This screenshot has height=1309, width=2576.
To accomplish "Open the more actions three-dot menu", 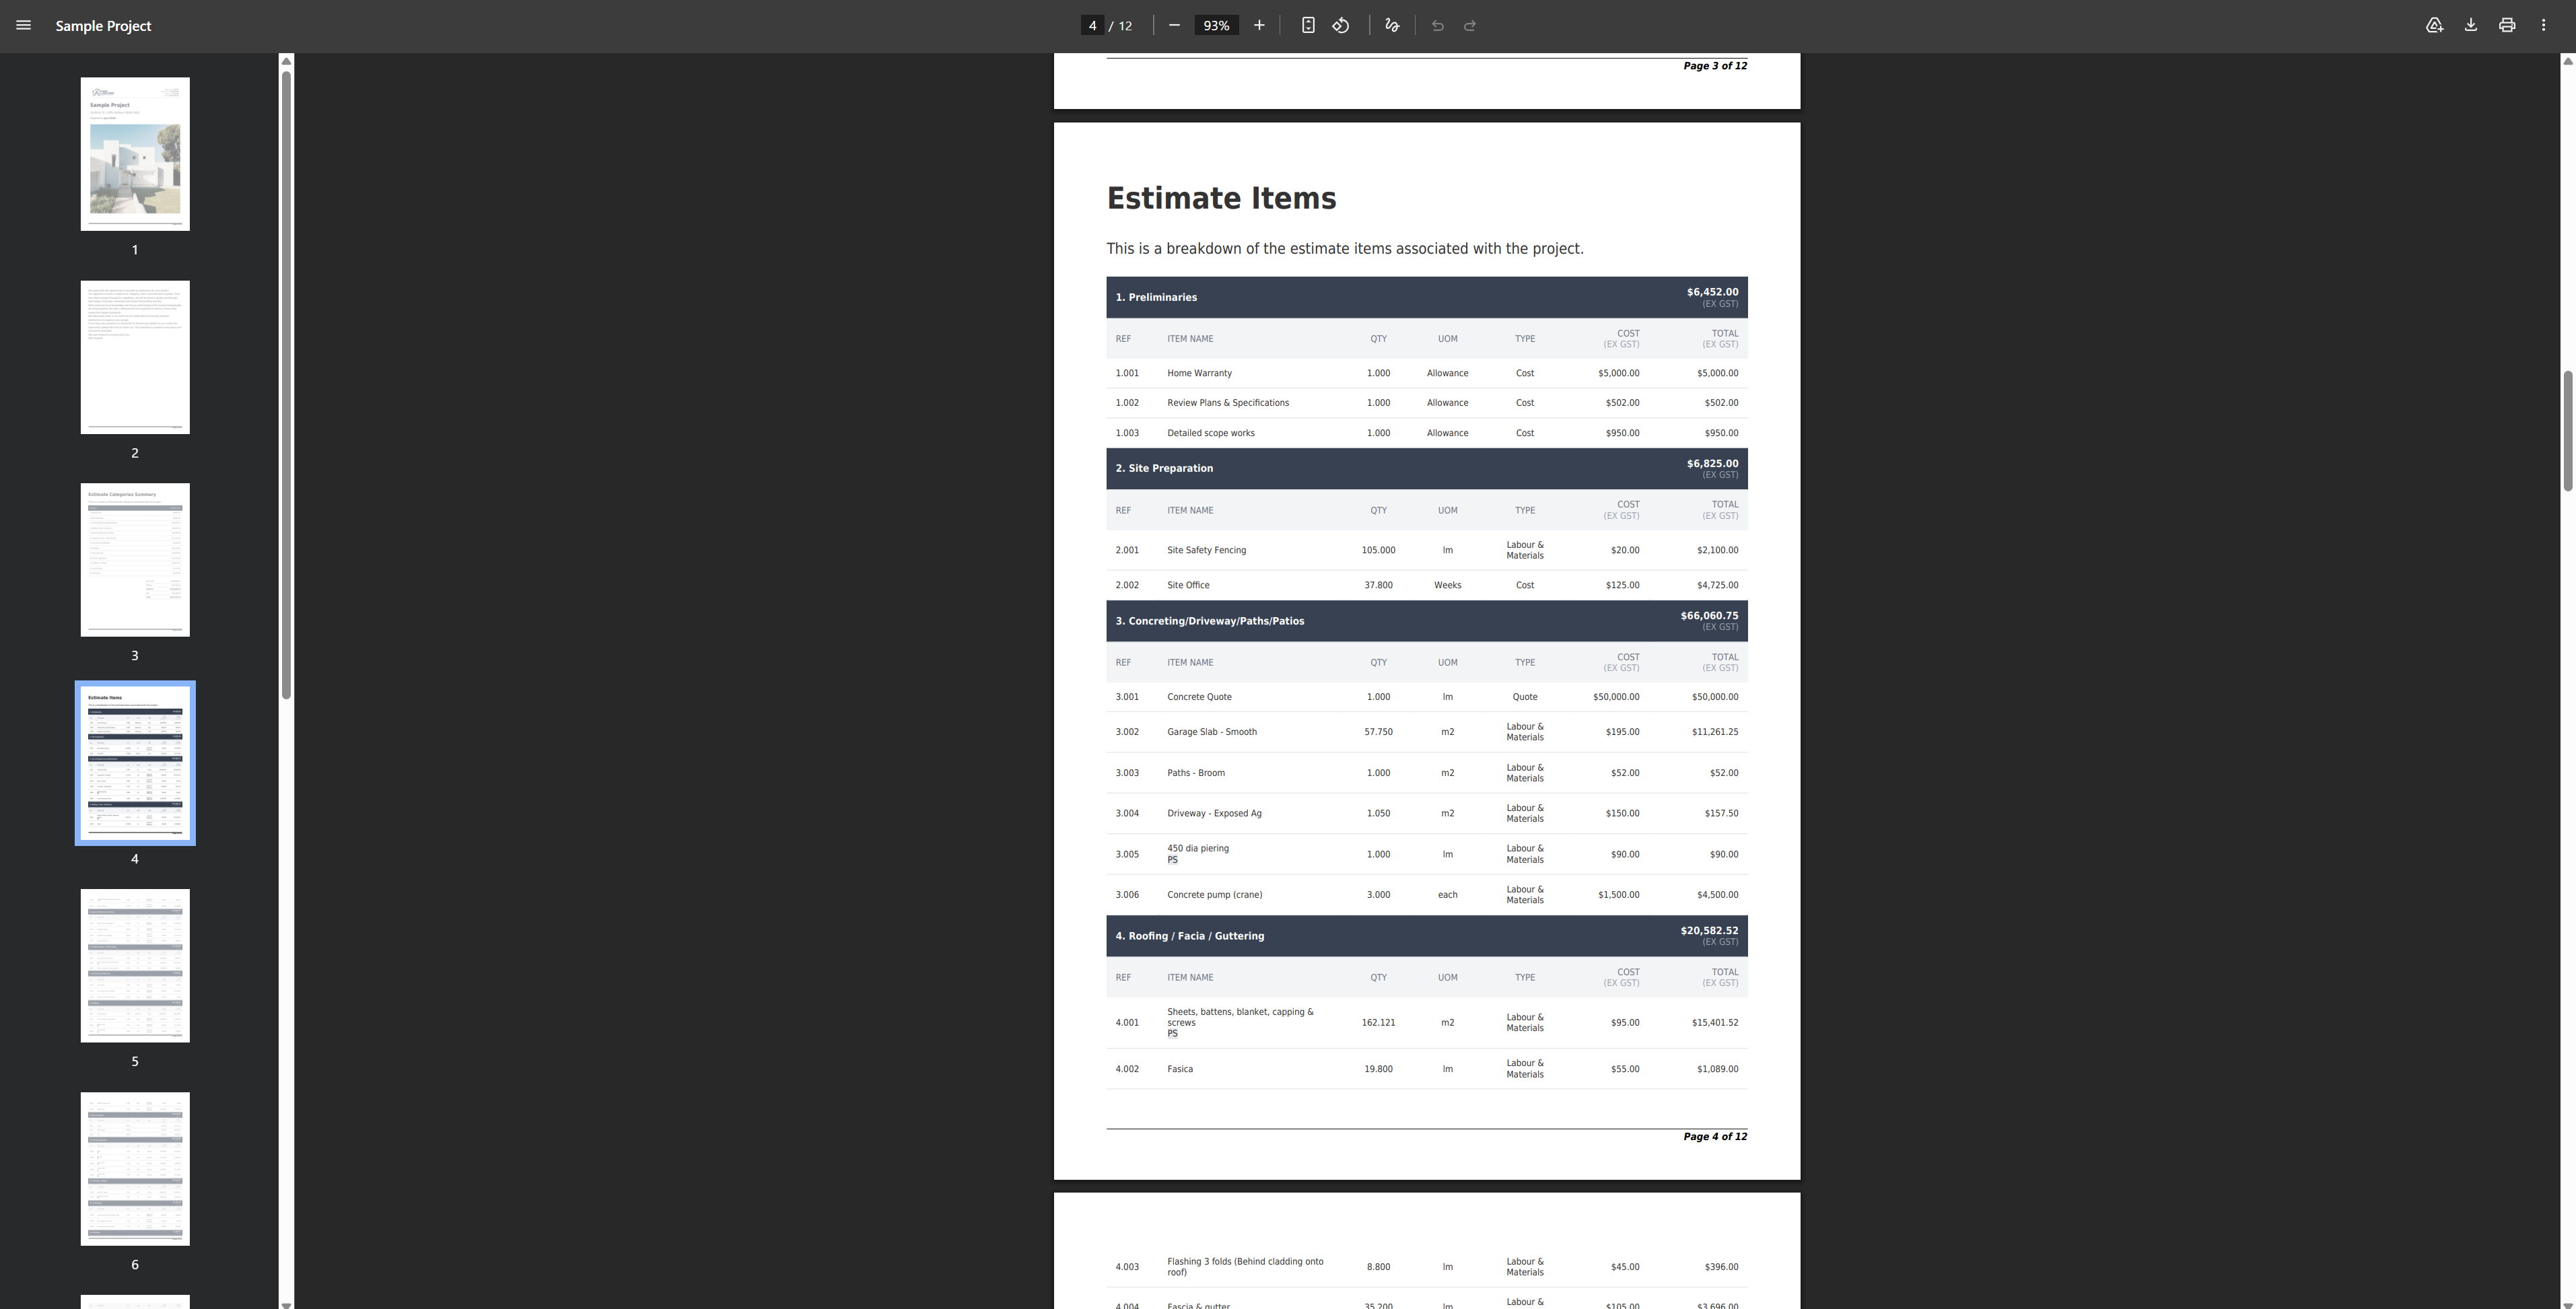I will pyautogui.click(x=2543, y=25).
